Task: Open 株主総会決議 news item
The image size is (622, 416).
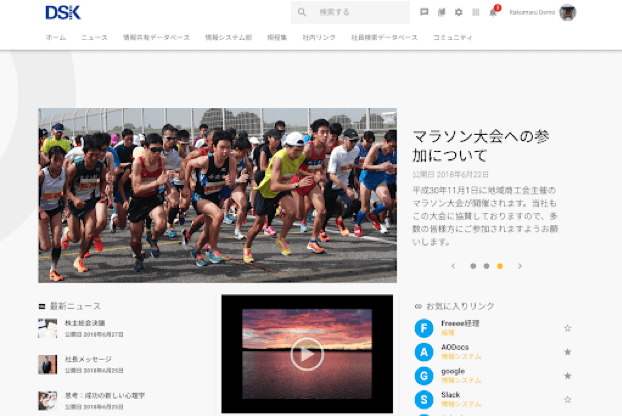Action: 85,323
